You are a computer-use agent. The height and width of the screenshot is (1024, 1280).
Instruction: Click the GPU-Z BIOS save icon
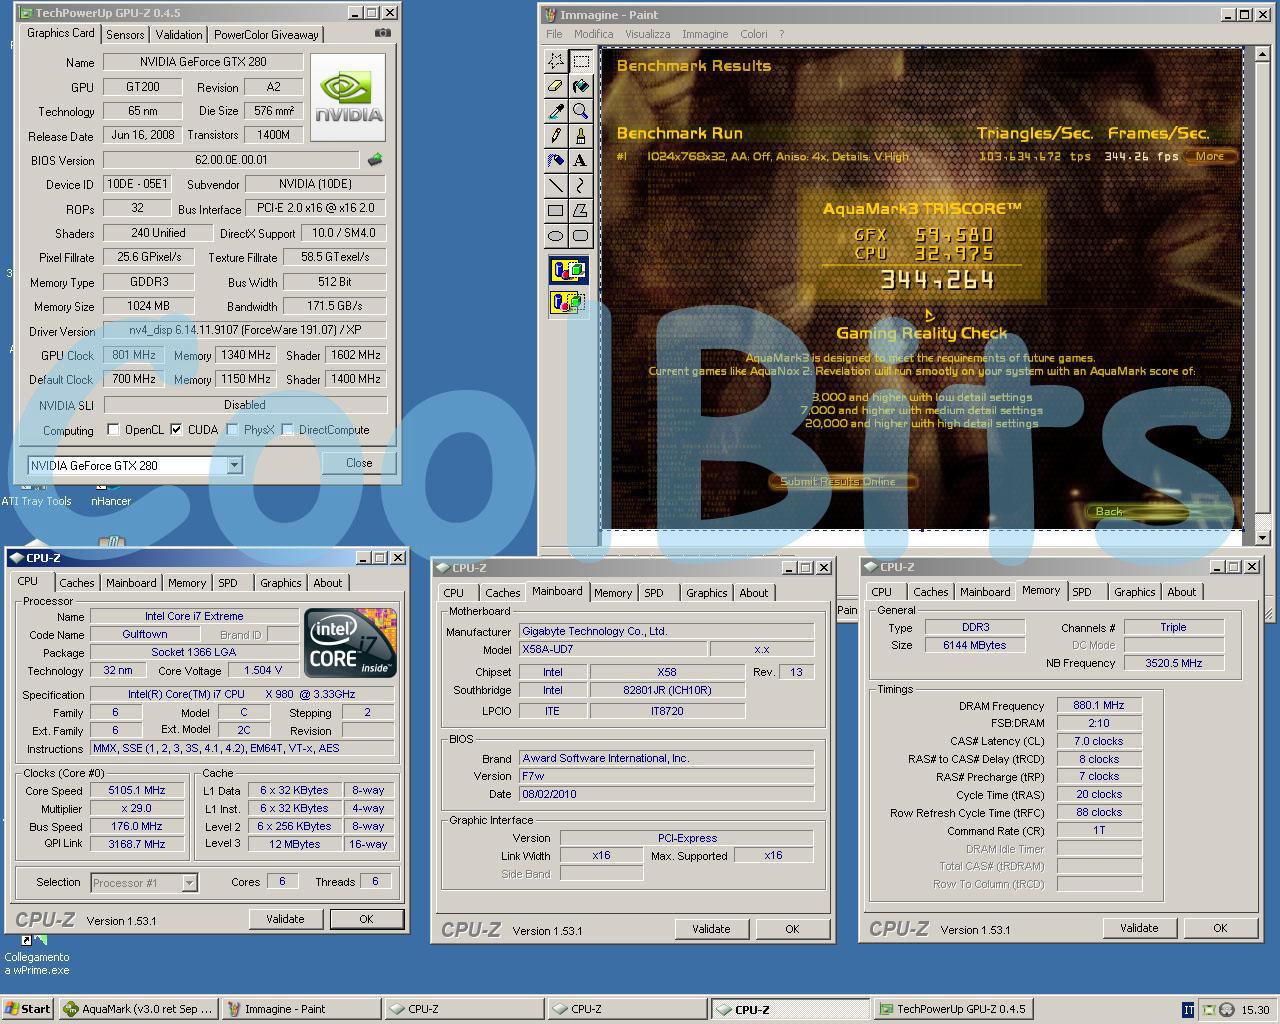(x=375, y=159)
